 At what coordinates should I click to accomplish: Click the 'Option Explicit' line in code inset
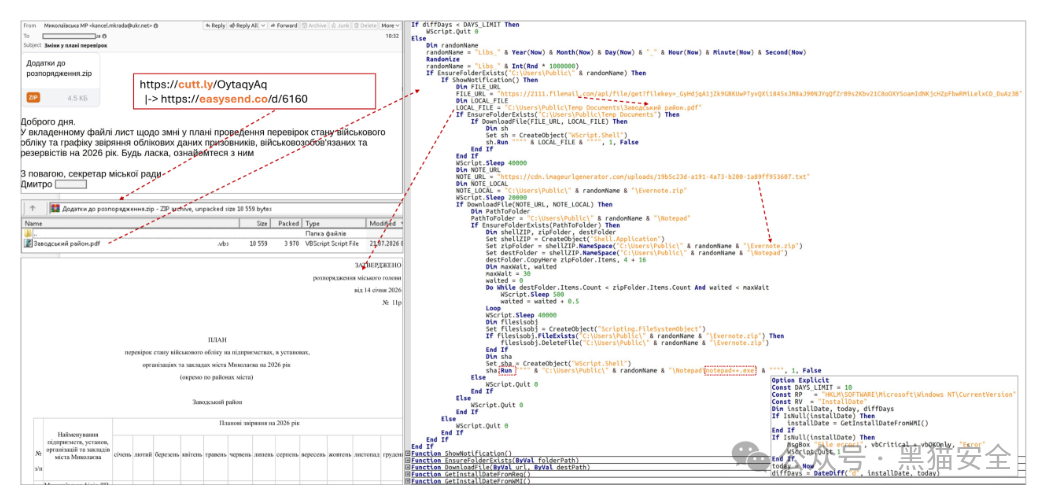pyautogui.click(x=800, y=381)
